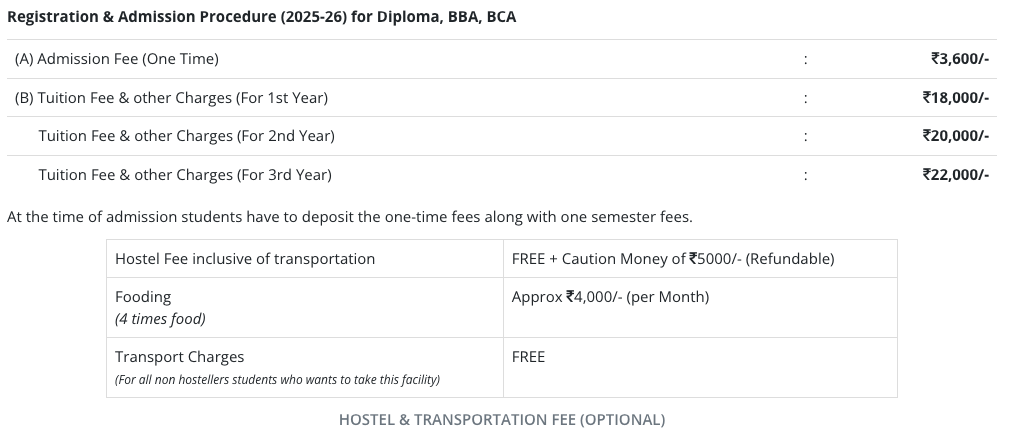Click the one-time fees deposit note paragraph
Viewport: 1022px width, 436px height.
click(349, 217)
